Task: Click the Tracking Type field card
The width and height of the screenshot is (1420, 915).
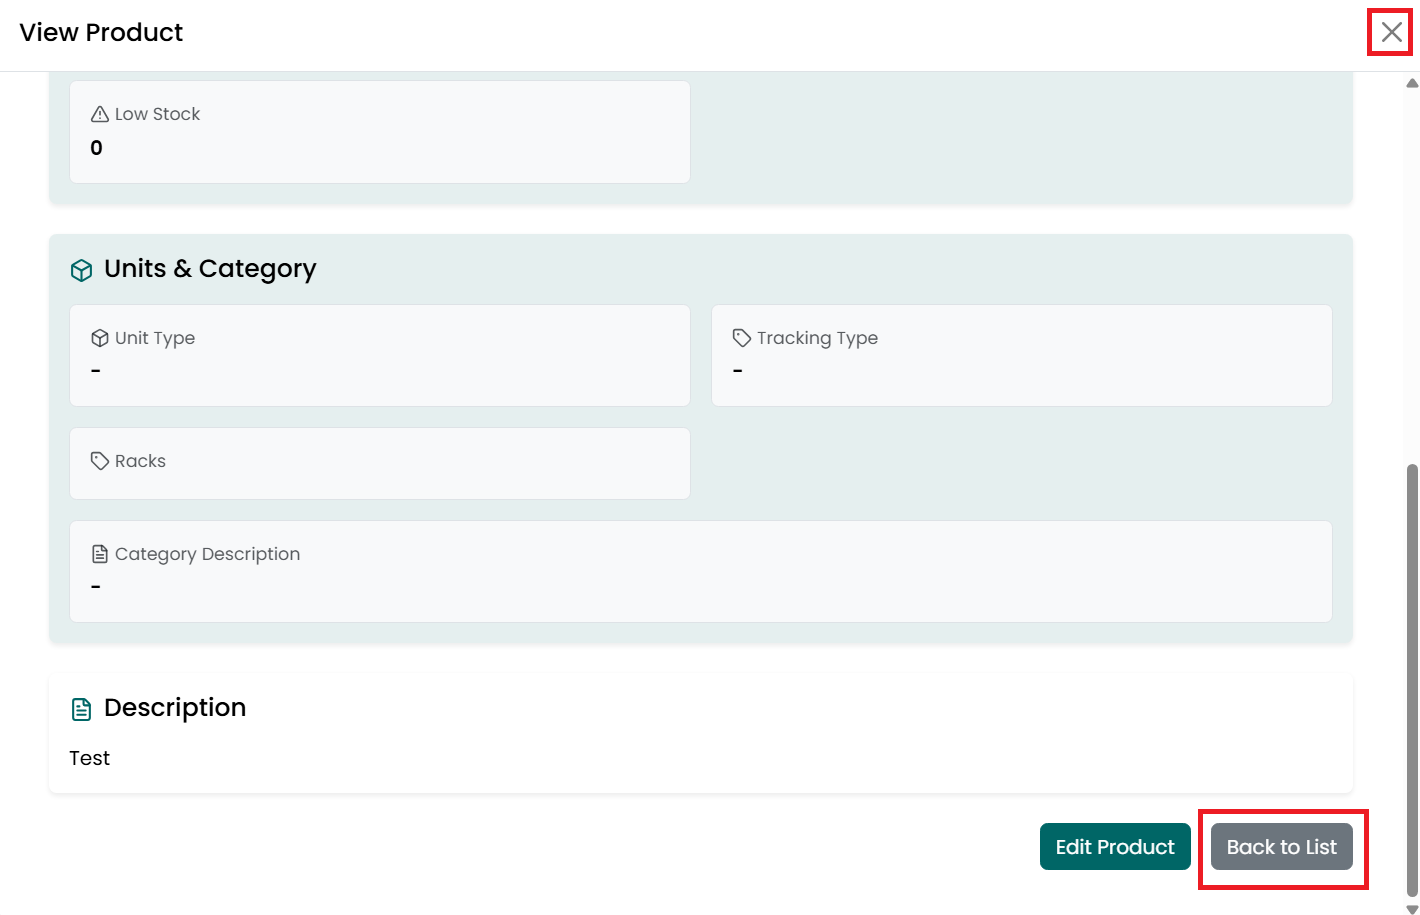Action: coord(1022,355)
